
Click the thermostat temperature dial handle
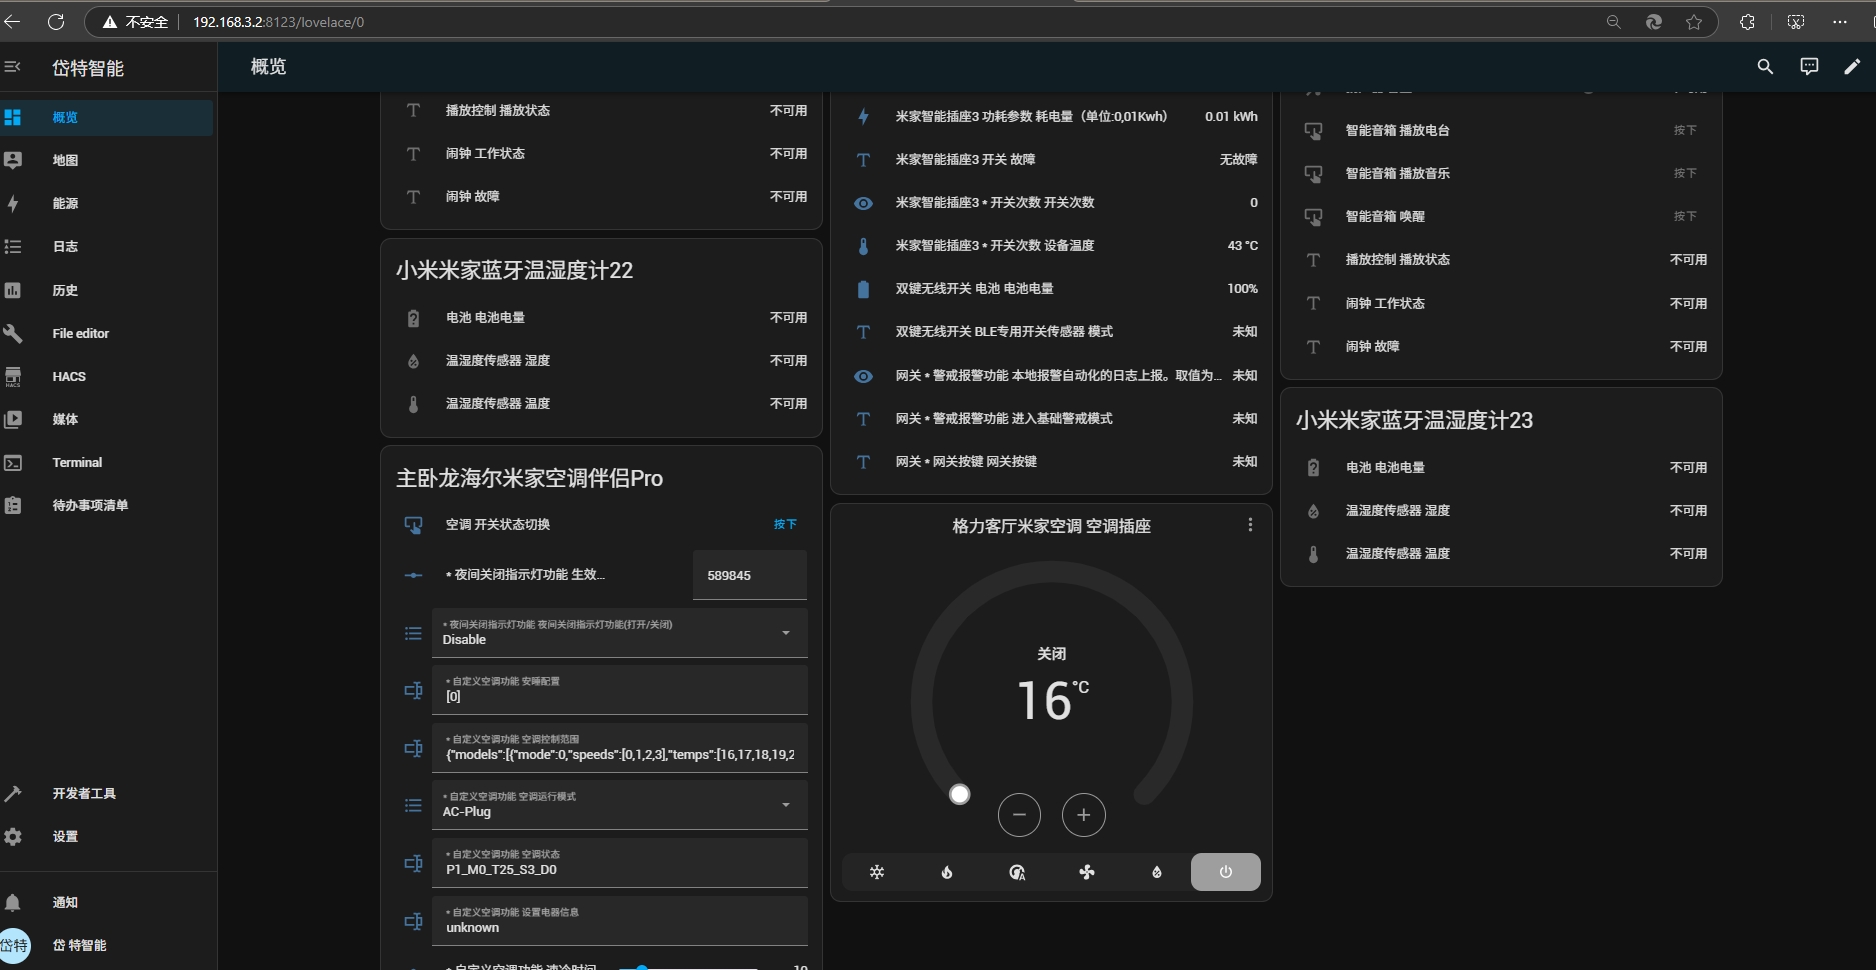tap(959, 794)
